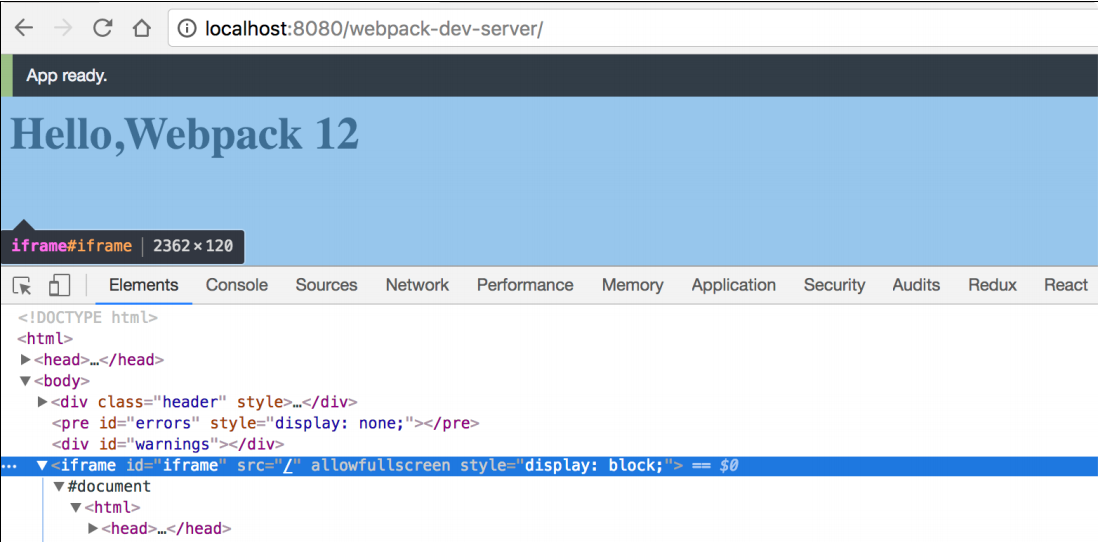
Task: Click the display: block style value
Action: click(x=594, y=465)
